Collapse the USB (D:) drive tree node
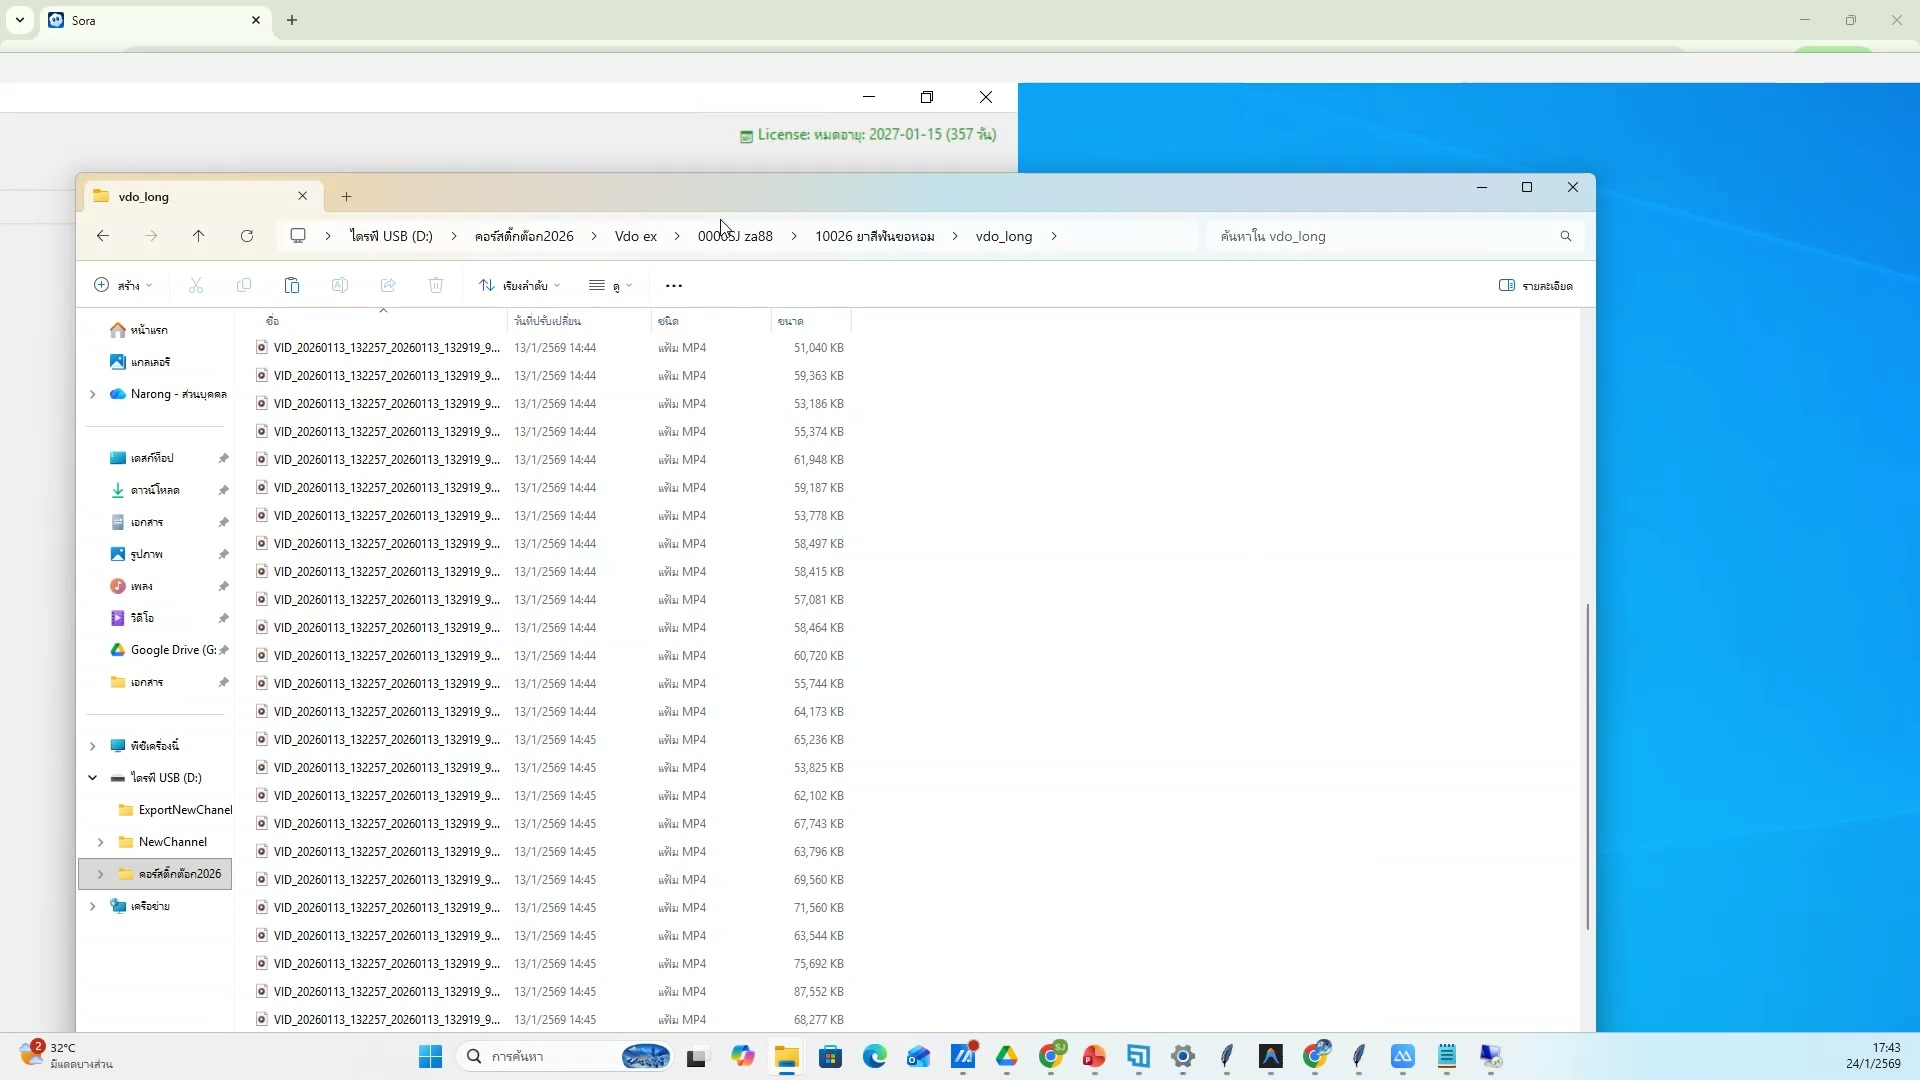The height and width of the screenshot is (1080, 1920). tap(93, 778)
